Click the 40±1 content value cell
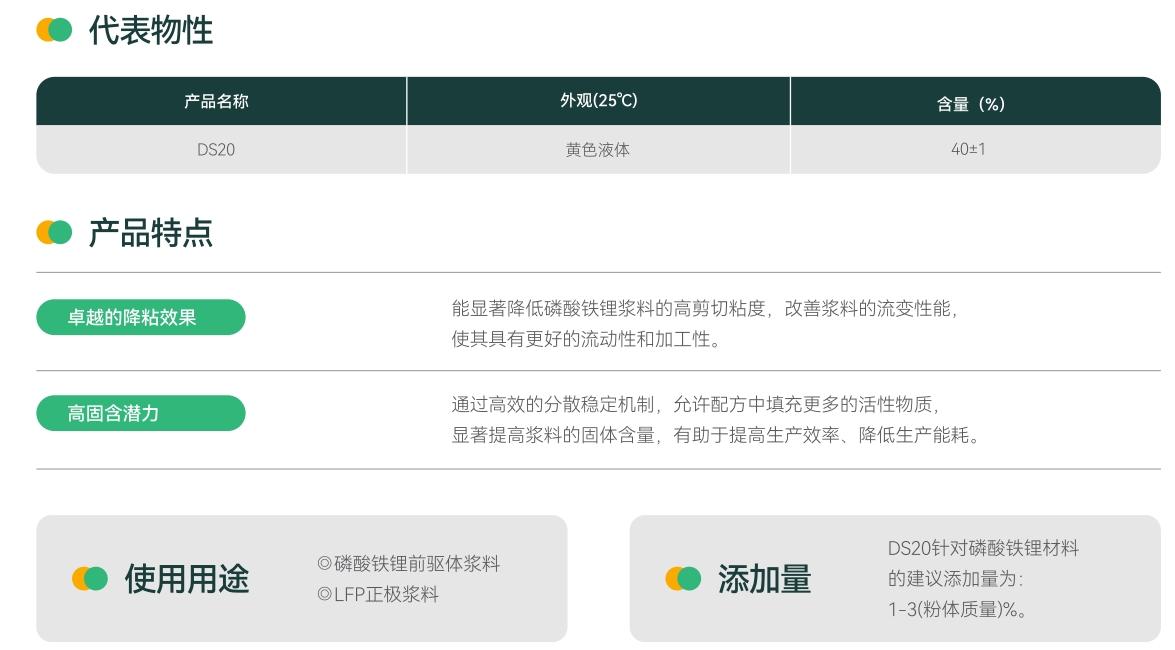This screenshot has height=650, width=1175. 968,150
